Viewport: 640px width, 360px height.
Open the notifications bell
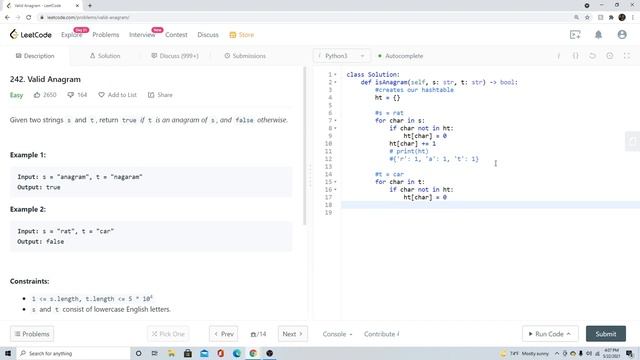598,35
